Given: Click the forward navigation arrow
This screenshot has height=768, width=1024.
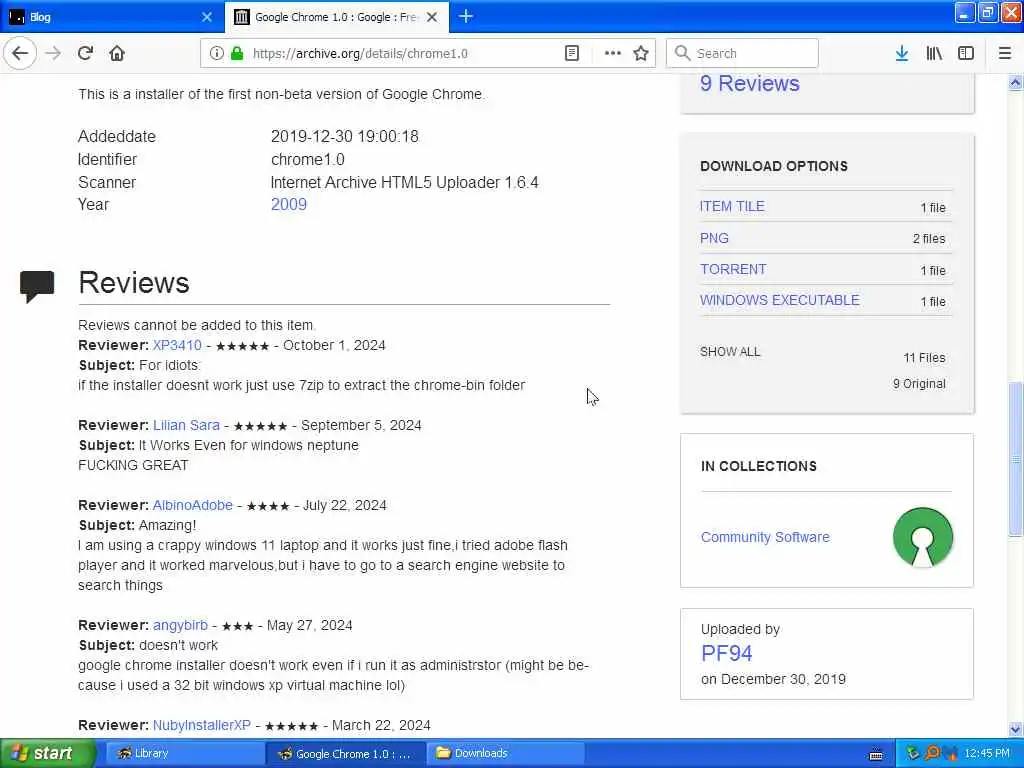Looking at the screenshot, I should click(x=54, y=54).
